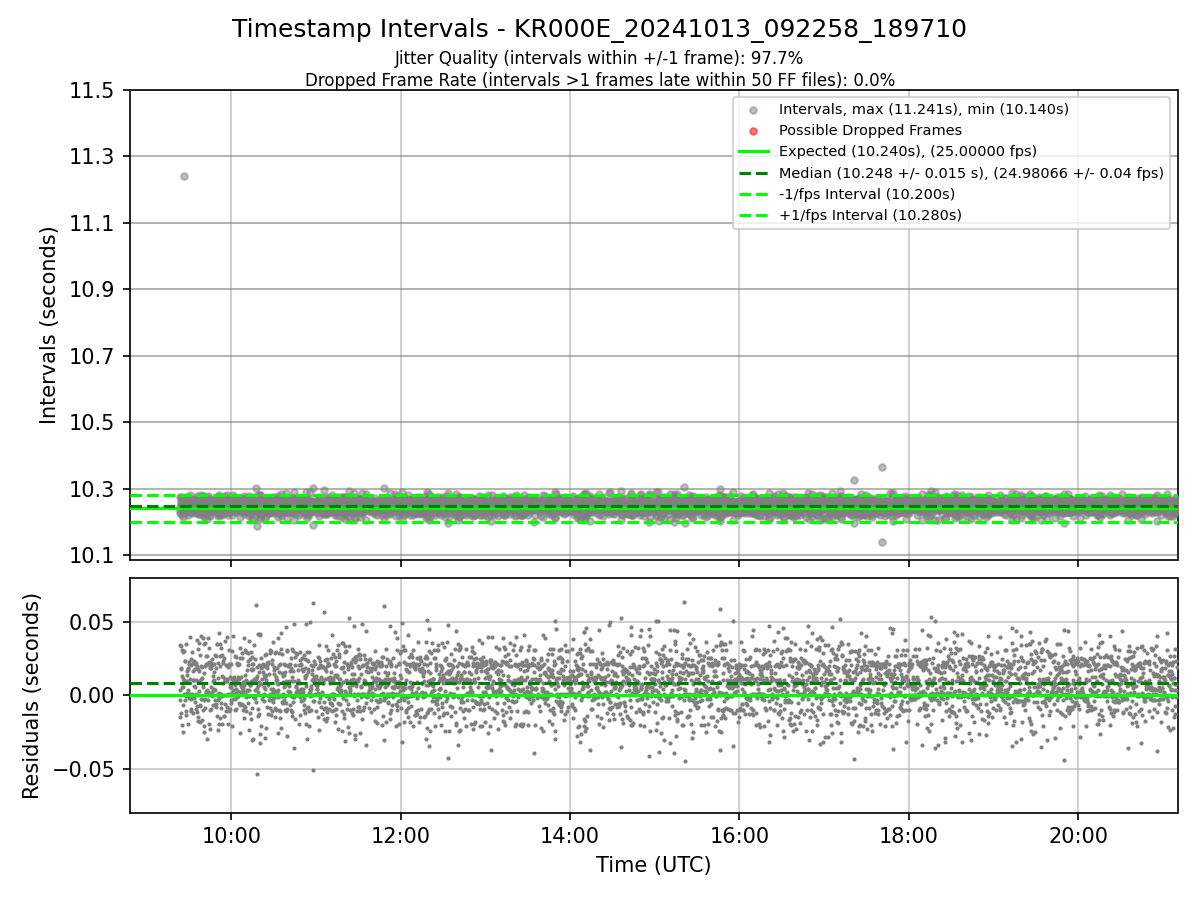Image resolution: width=1200 pixels, height=900 pixels.
Task: Click the "+1/fps Interval (10.280s)" legend entry
Action: (x=870, y=215)
